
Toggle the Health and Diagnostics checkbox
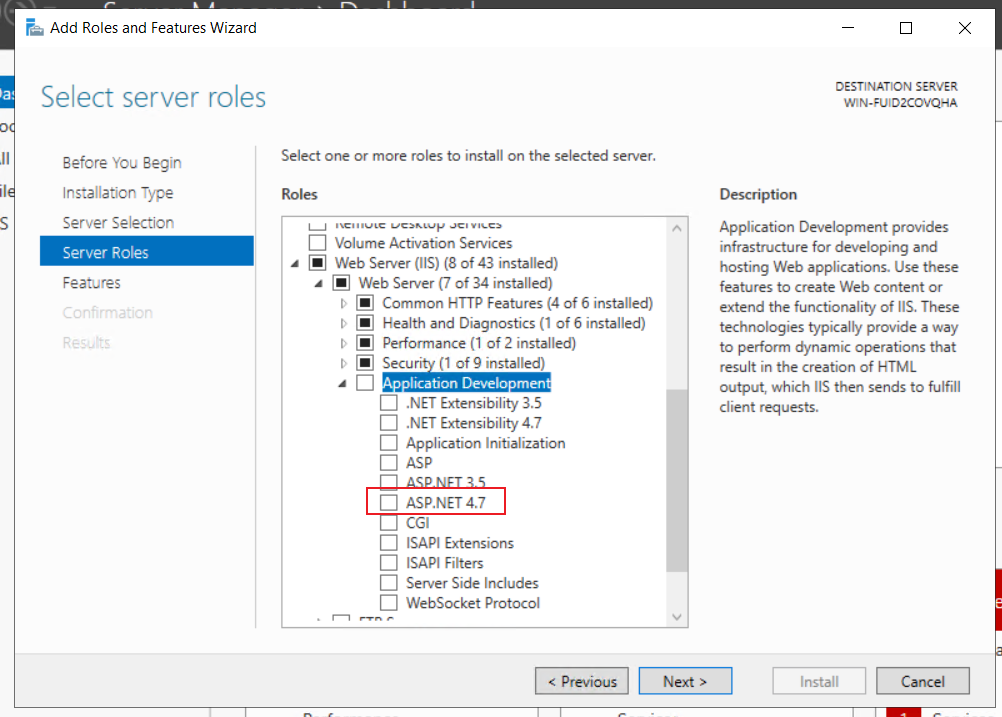[x=365, y=323]
